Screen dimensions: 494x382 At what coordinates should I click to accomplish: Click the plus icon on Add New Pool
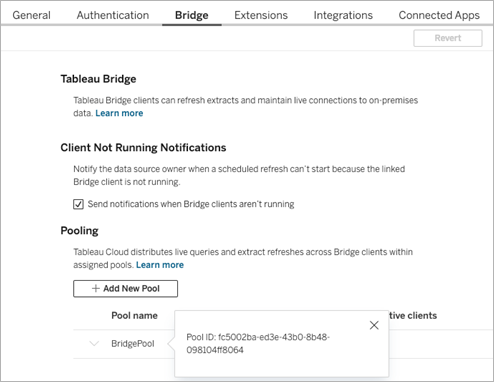[x=96, y=288]
